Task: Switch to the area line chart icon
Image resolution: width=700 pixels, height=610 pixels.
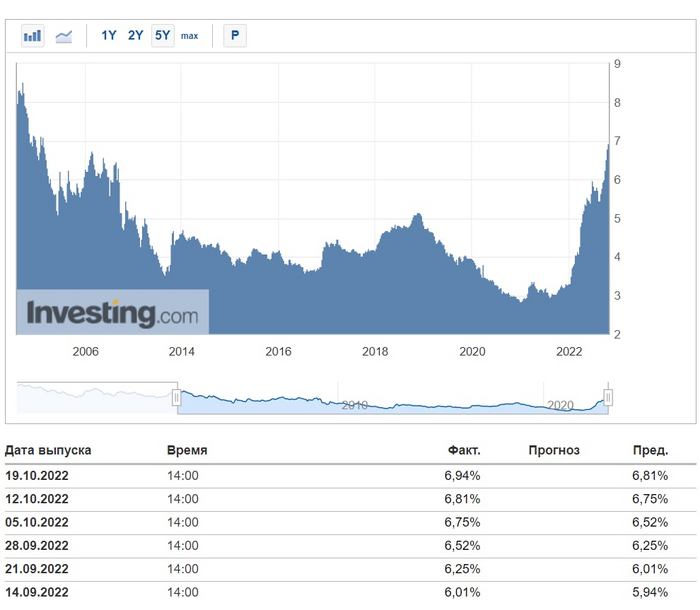Action: pos(64,36)
